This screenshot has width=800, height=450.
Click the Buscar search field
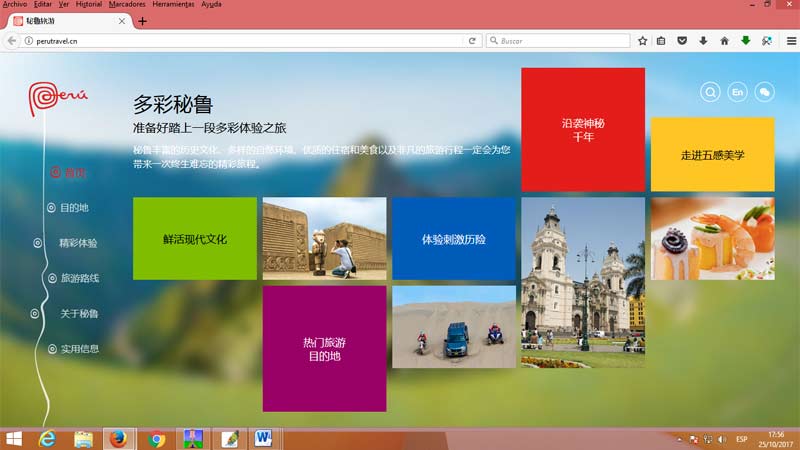pyautogui.click(x=559, y=41)
